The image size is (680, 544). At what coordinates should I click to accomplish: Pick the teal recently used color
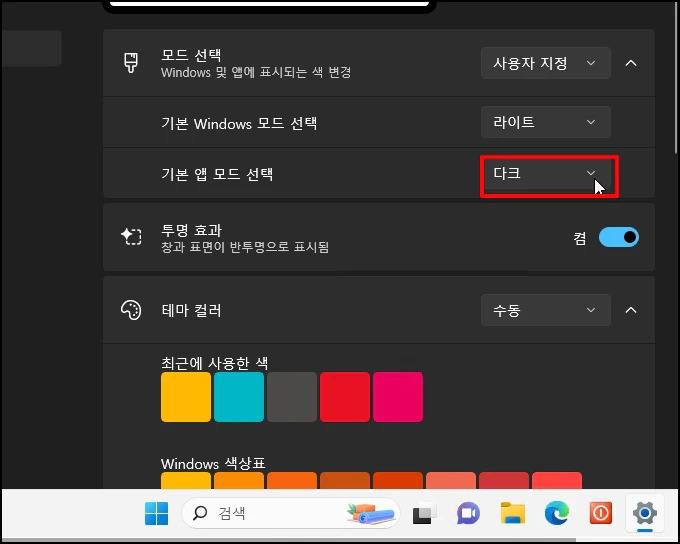coord(239,397)
